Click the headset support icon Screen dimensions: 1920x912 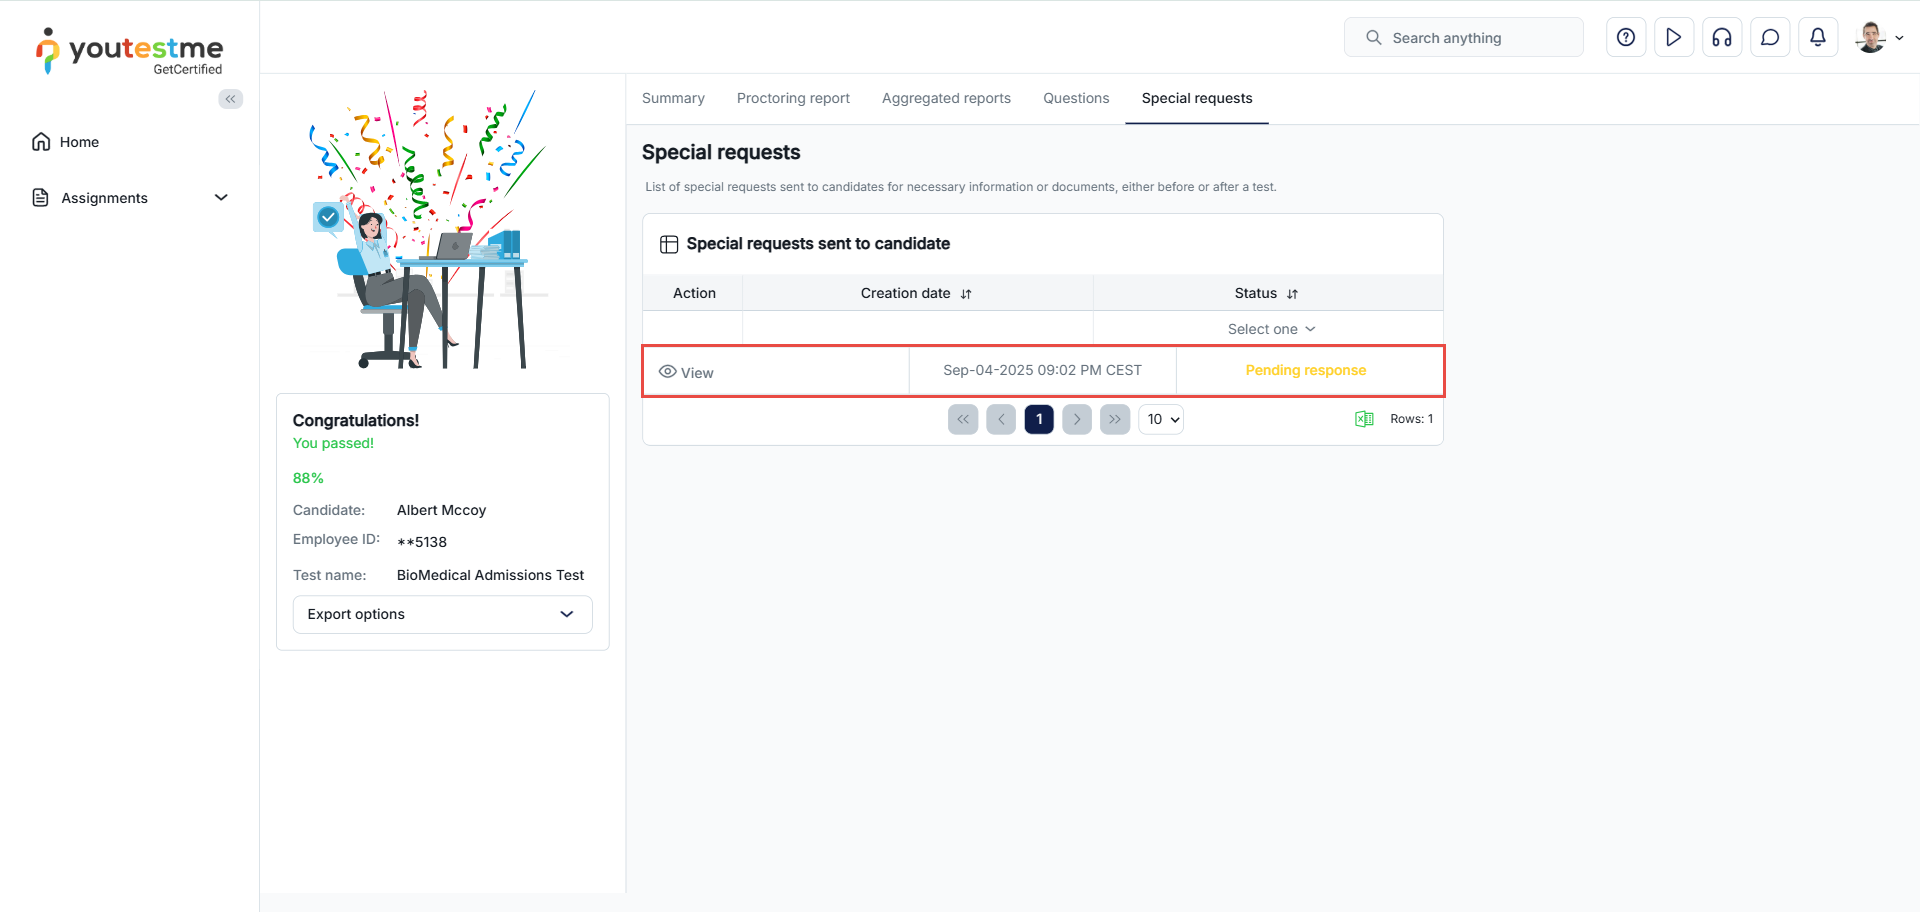click(x=1722, y=38)
